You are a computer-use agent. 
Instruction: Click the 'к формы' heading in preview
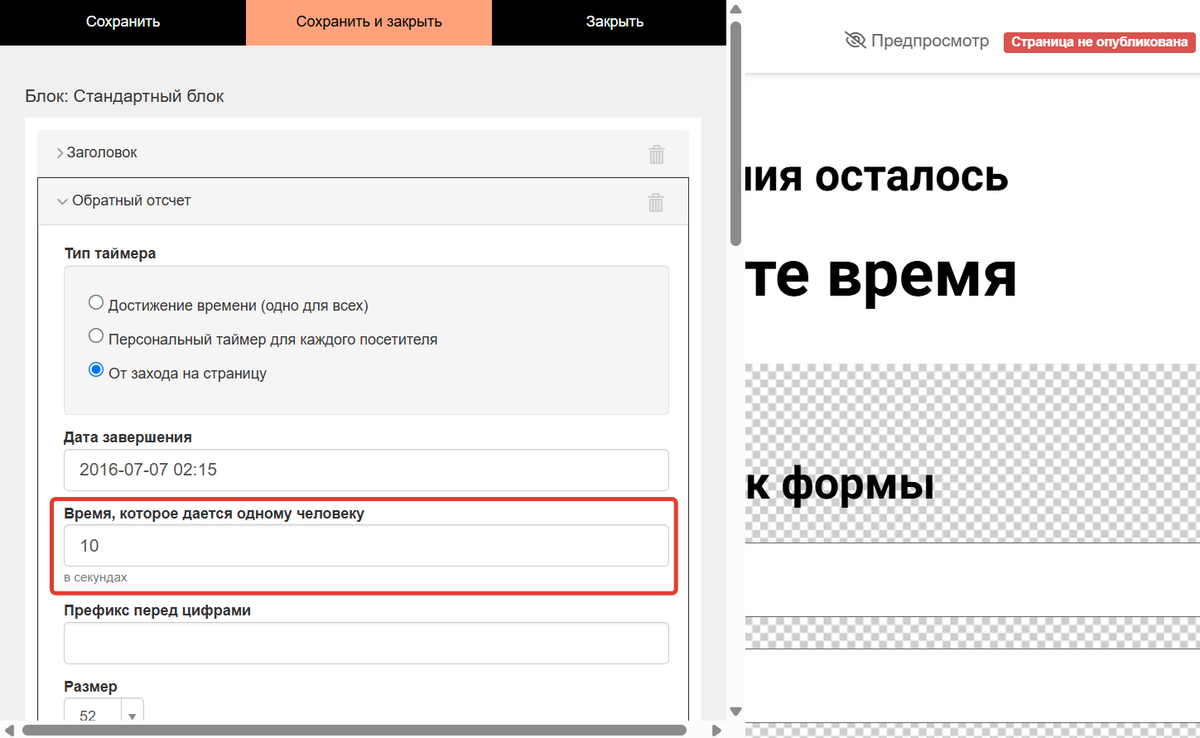(840, 485)
